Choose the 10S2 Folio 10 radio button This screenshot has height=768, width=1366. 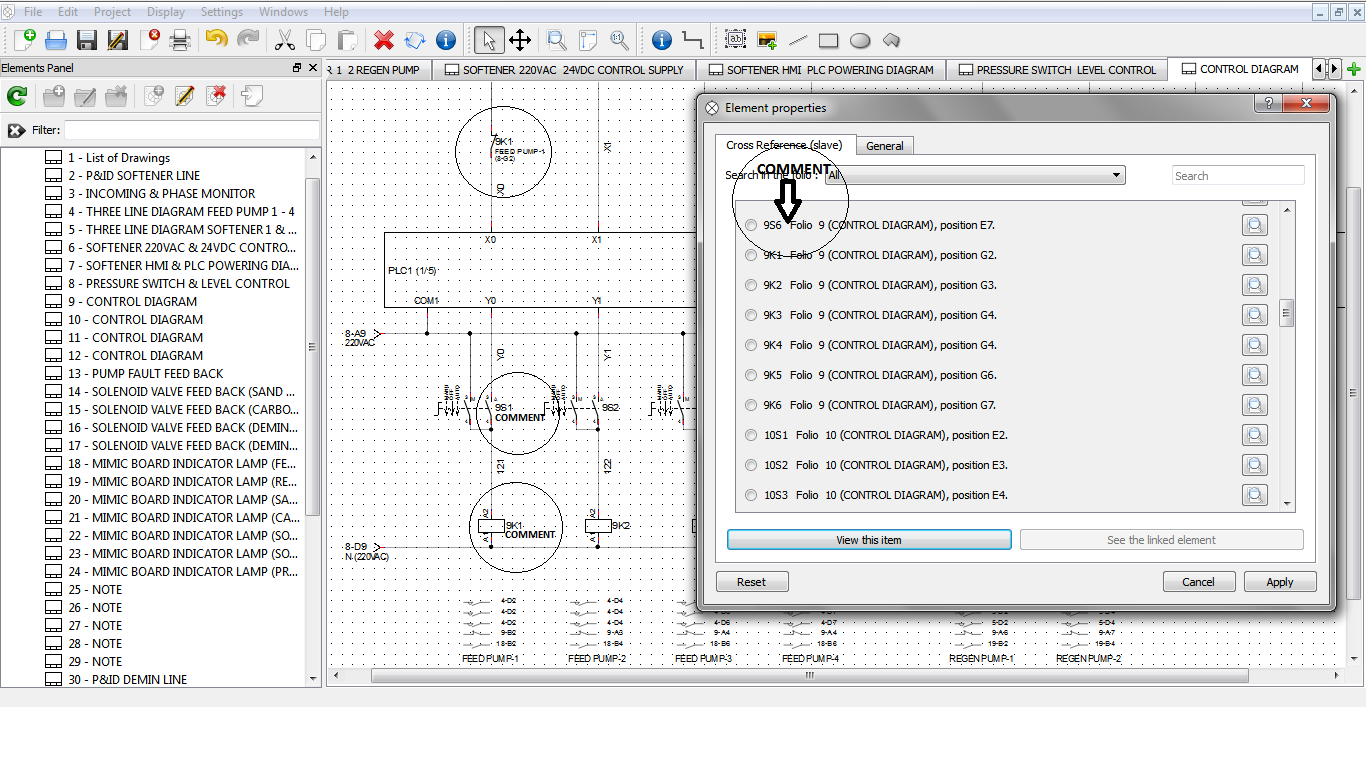752,465
